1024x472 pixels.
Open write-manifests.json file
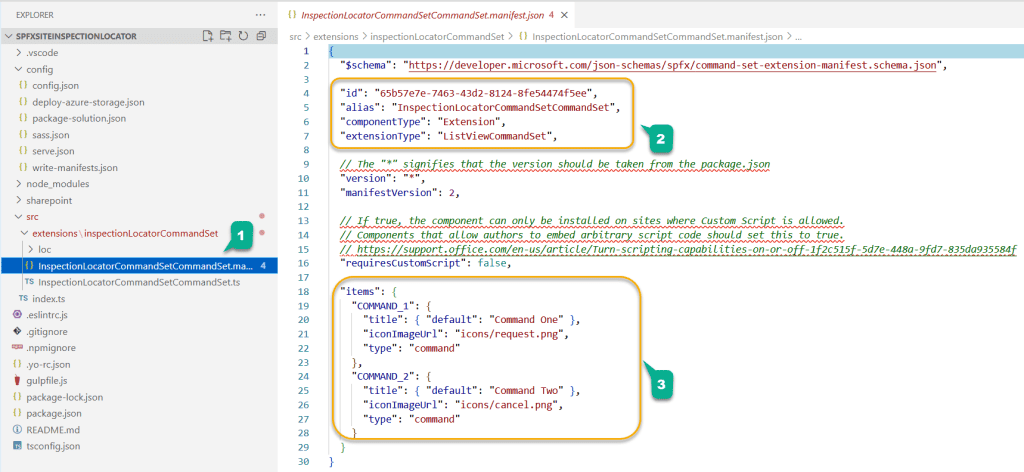point(75,168)
